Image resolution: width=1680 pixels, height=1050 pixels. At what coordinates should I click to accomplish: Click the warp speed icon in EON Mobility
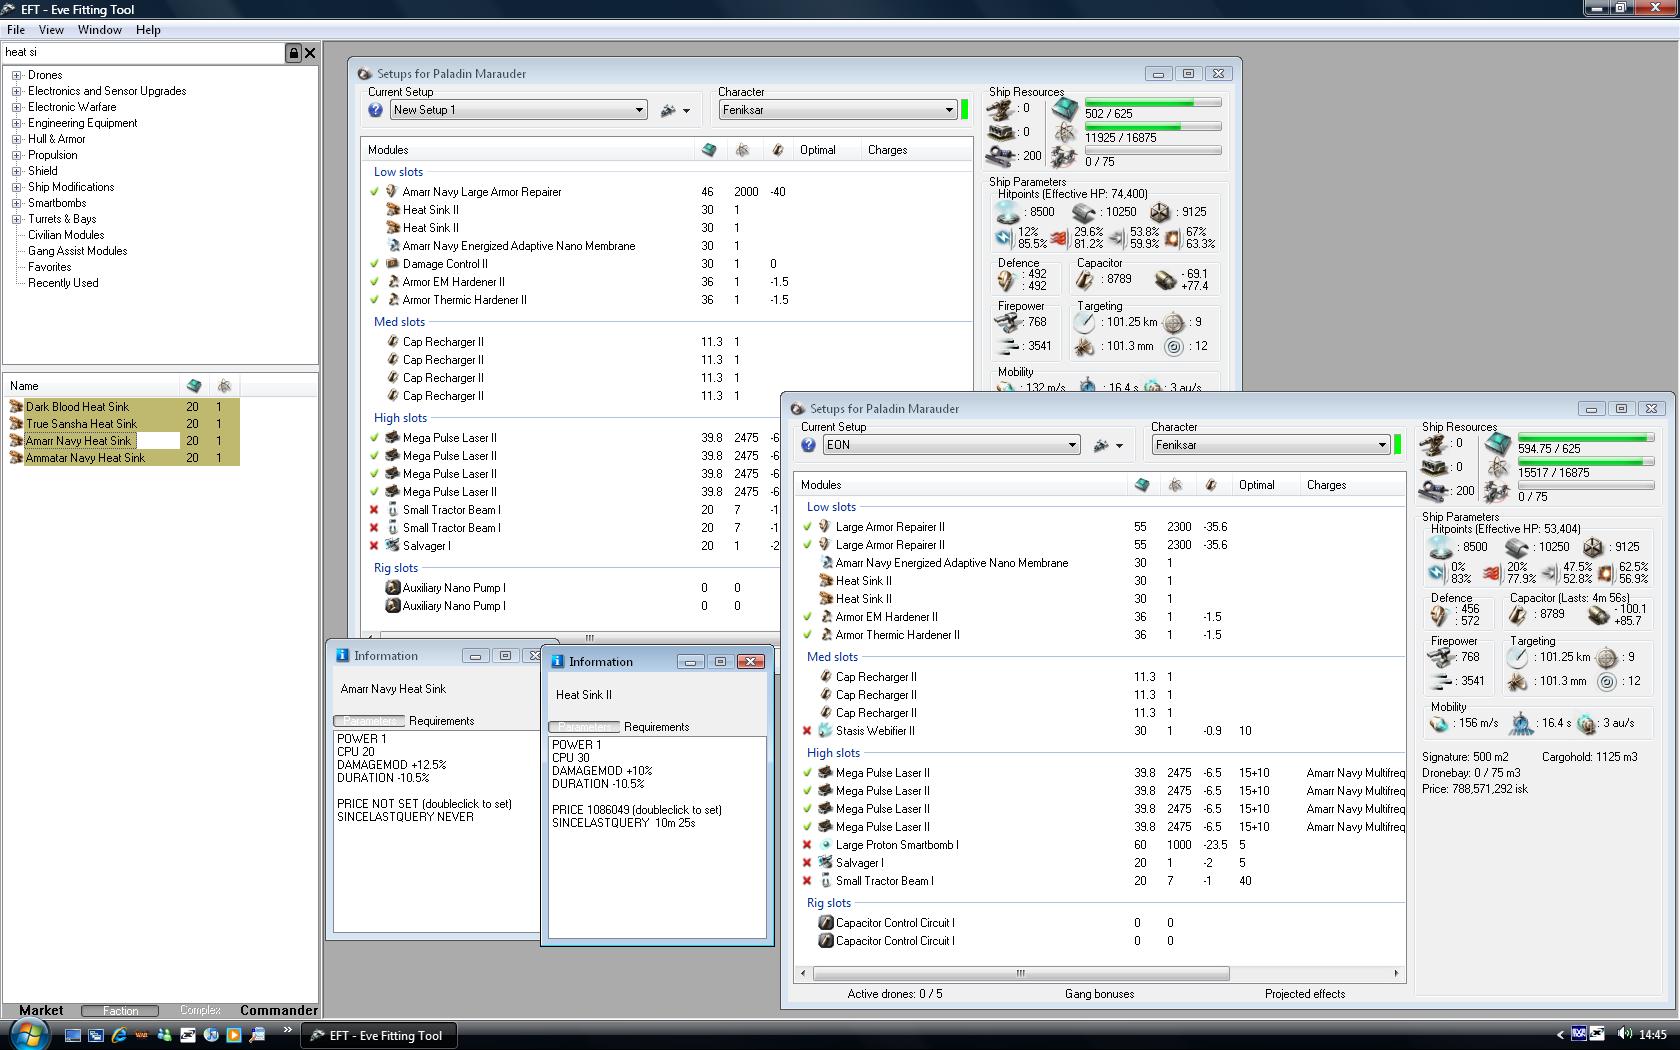tap(1586, 723)
